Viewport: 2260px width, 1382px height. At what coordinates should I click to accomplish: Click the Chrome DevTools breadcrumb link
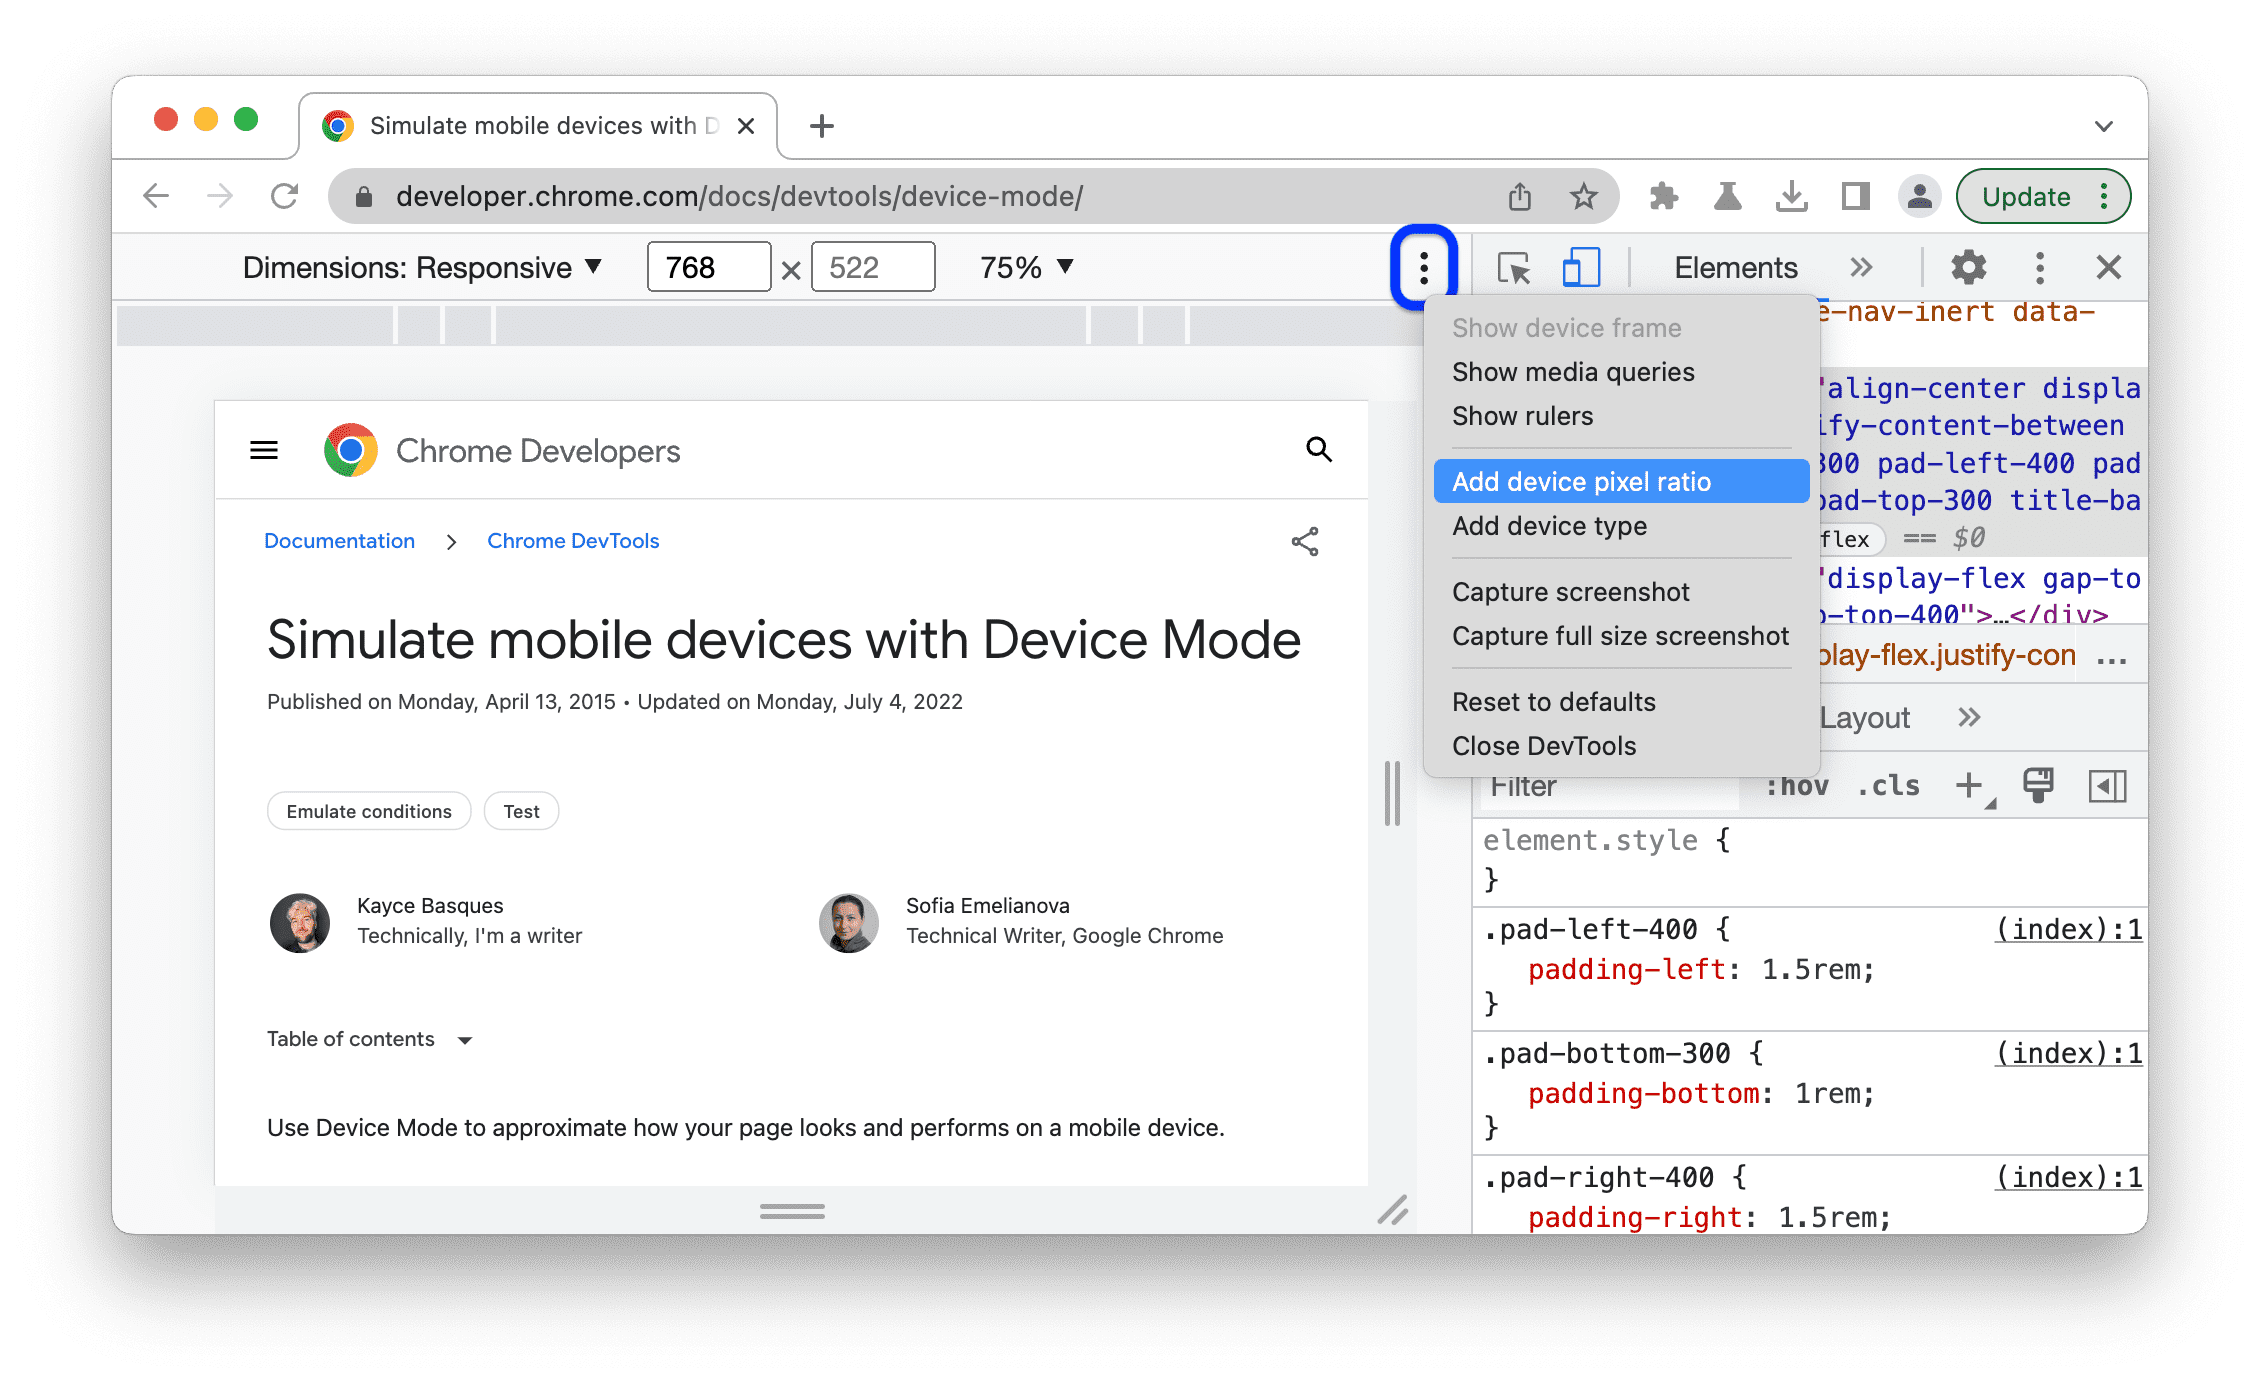click(x=573, y=541)
